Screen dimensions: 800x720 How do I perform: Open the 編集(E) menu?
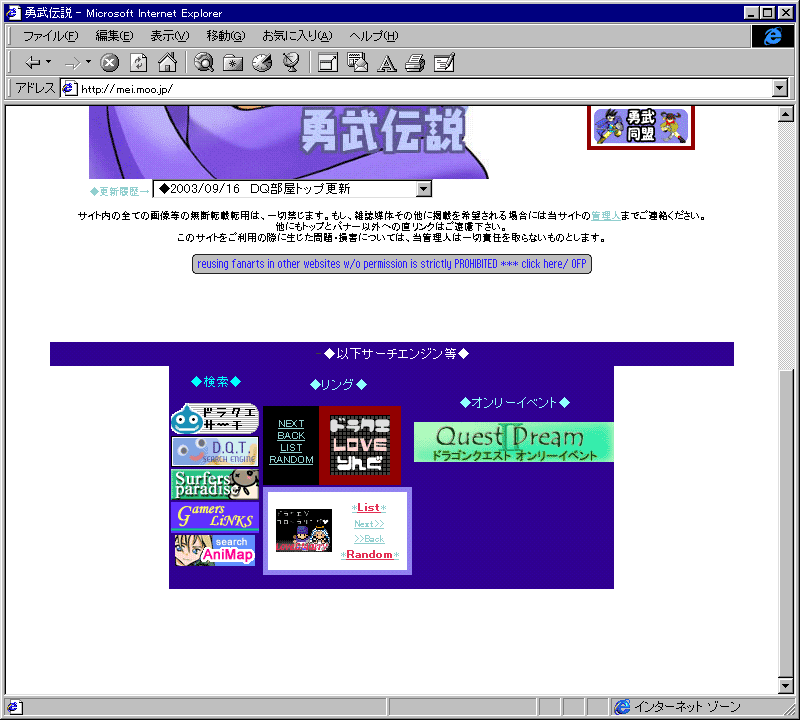114,36
